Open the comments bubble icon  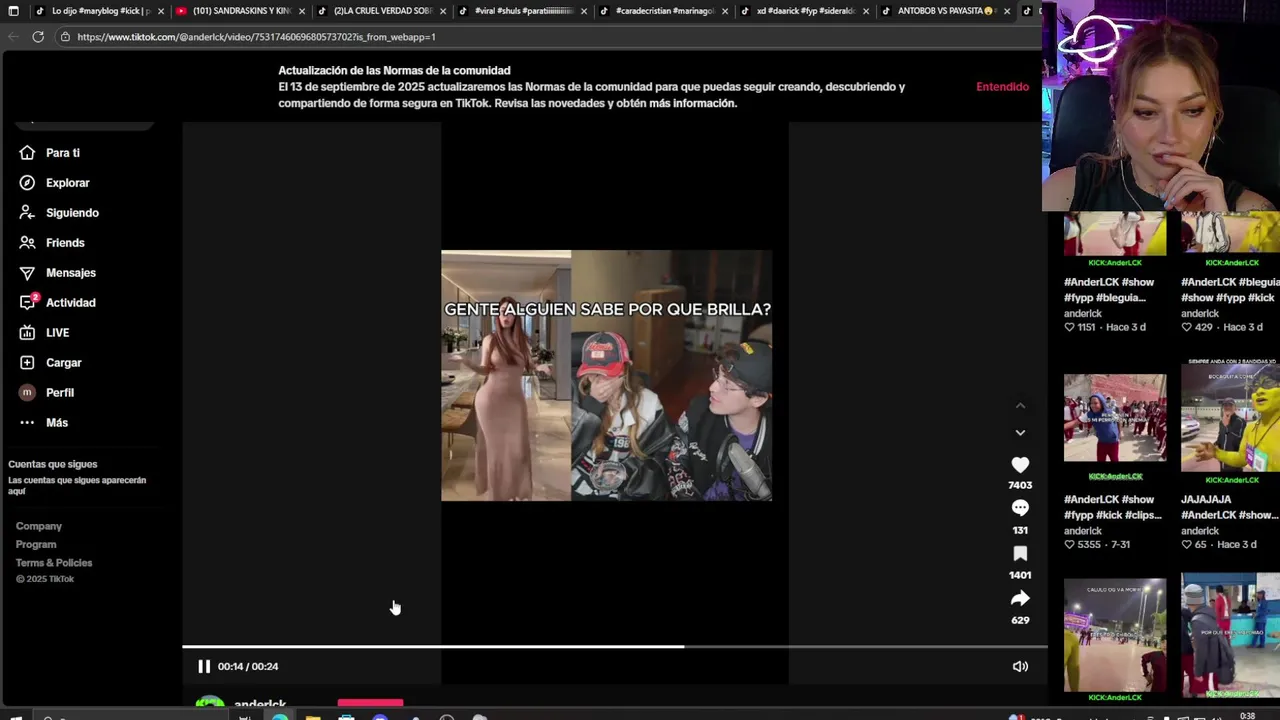(1020, 508)
